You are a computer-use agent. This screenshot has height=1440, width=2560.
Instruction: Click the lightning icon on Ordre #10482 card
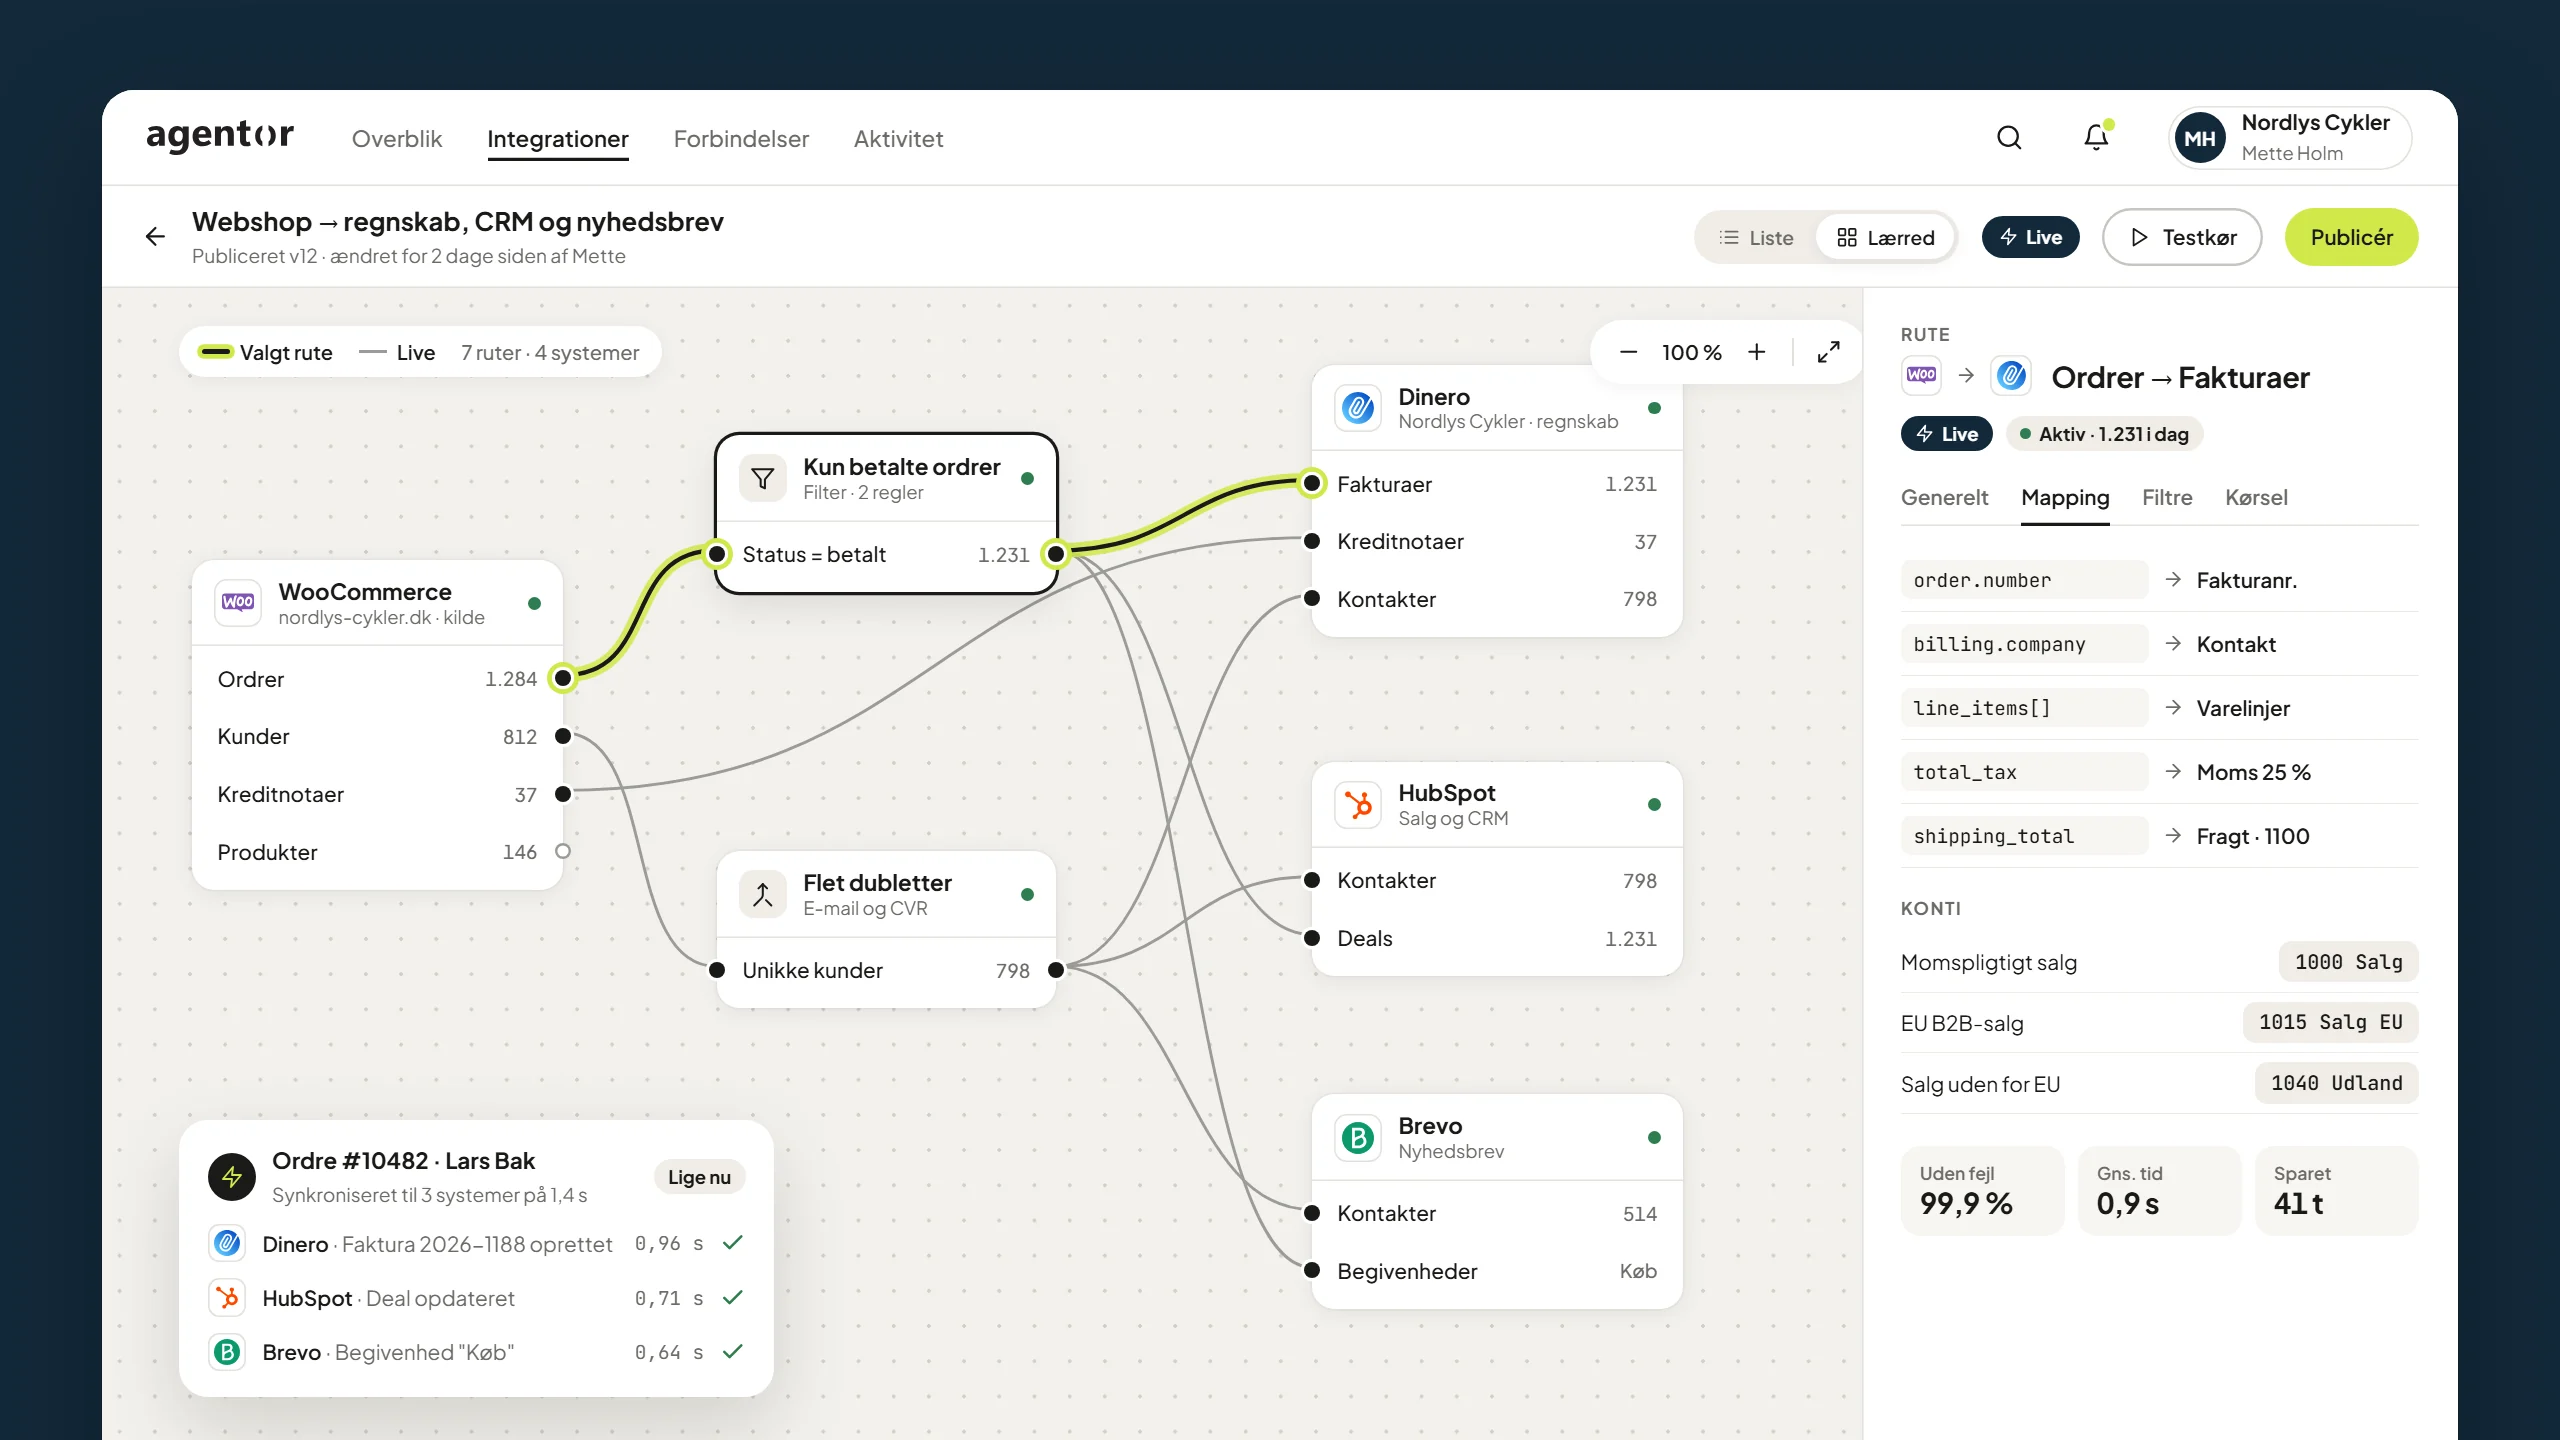pyautogui.click(x=232, y=1177)
